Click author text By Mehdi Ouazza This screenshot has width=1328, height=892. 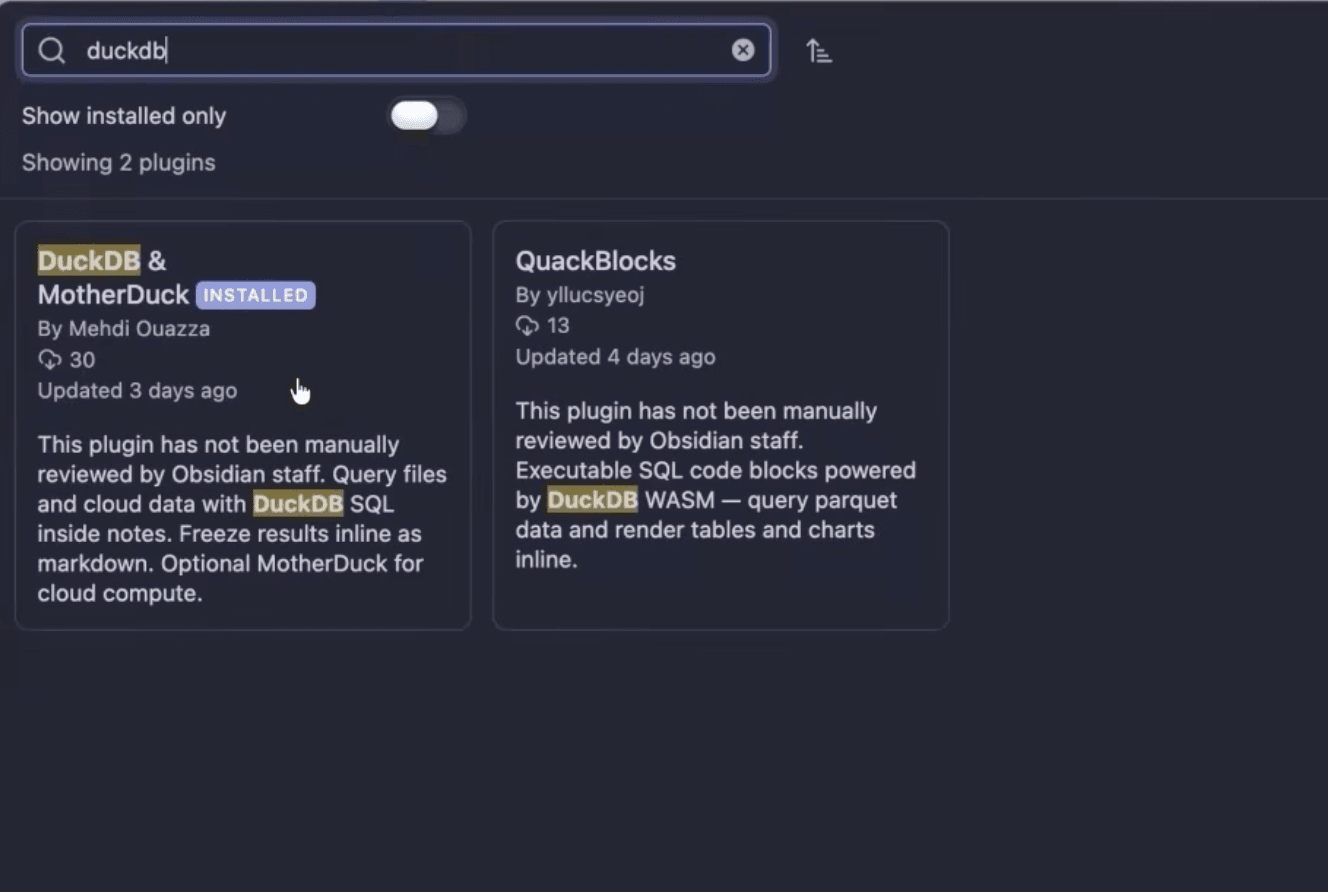click(x=124, y=328)
